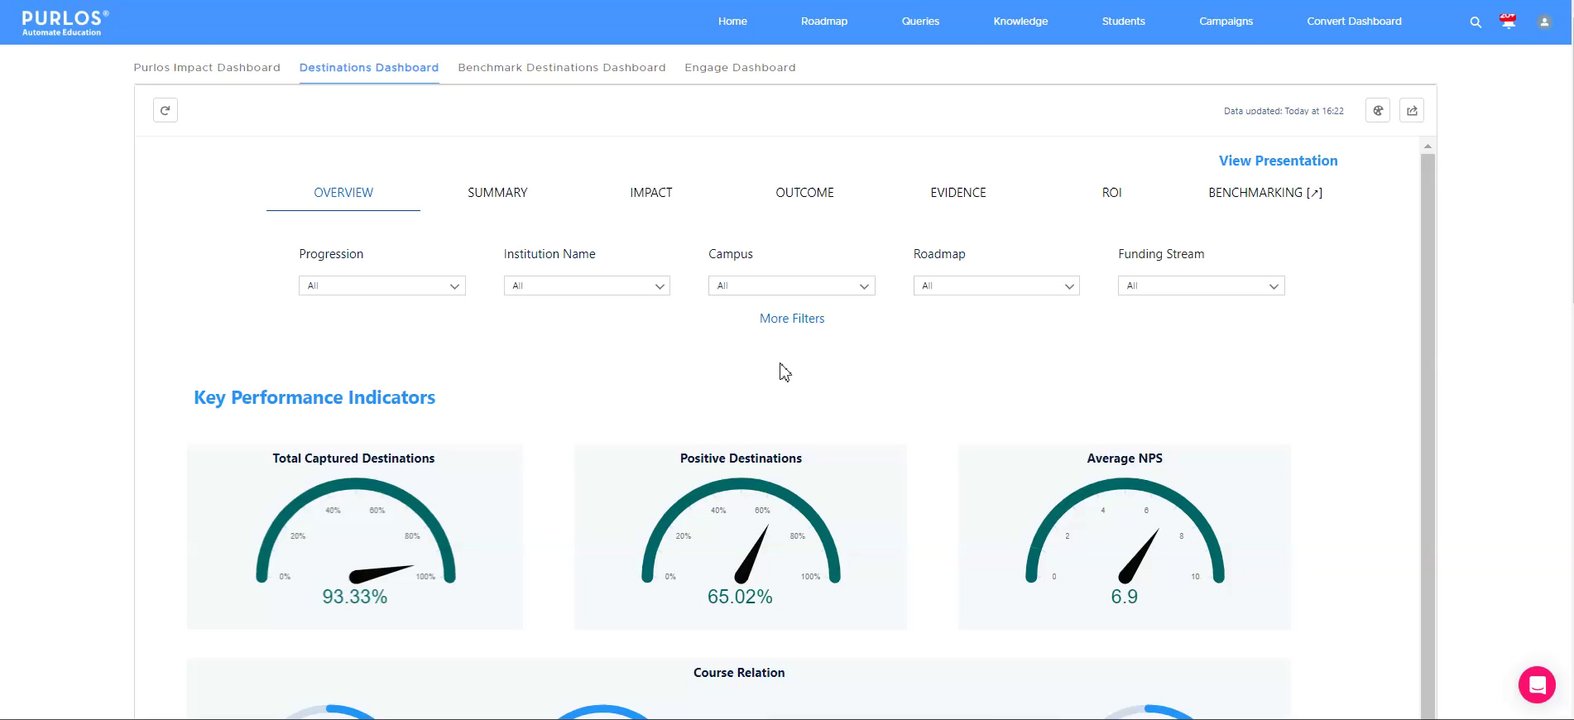Click the More Filters link
The height and width of the screenshot is (720, 1574).
point(792,319)
